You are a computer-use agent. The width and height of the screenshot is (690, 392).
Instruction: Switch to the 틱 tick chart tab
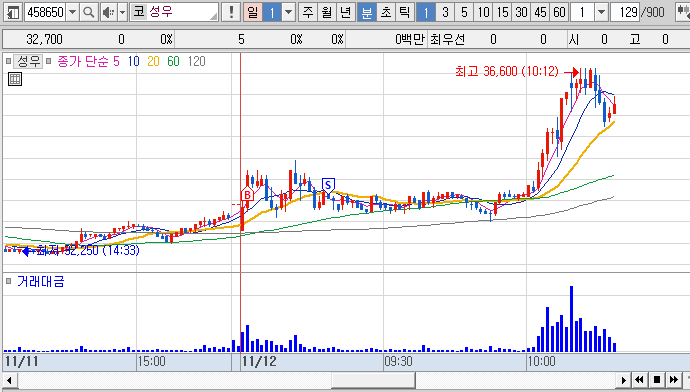coord(404,12)
